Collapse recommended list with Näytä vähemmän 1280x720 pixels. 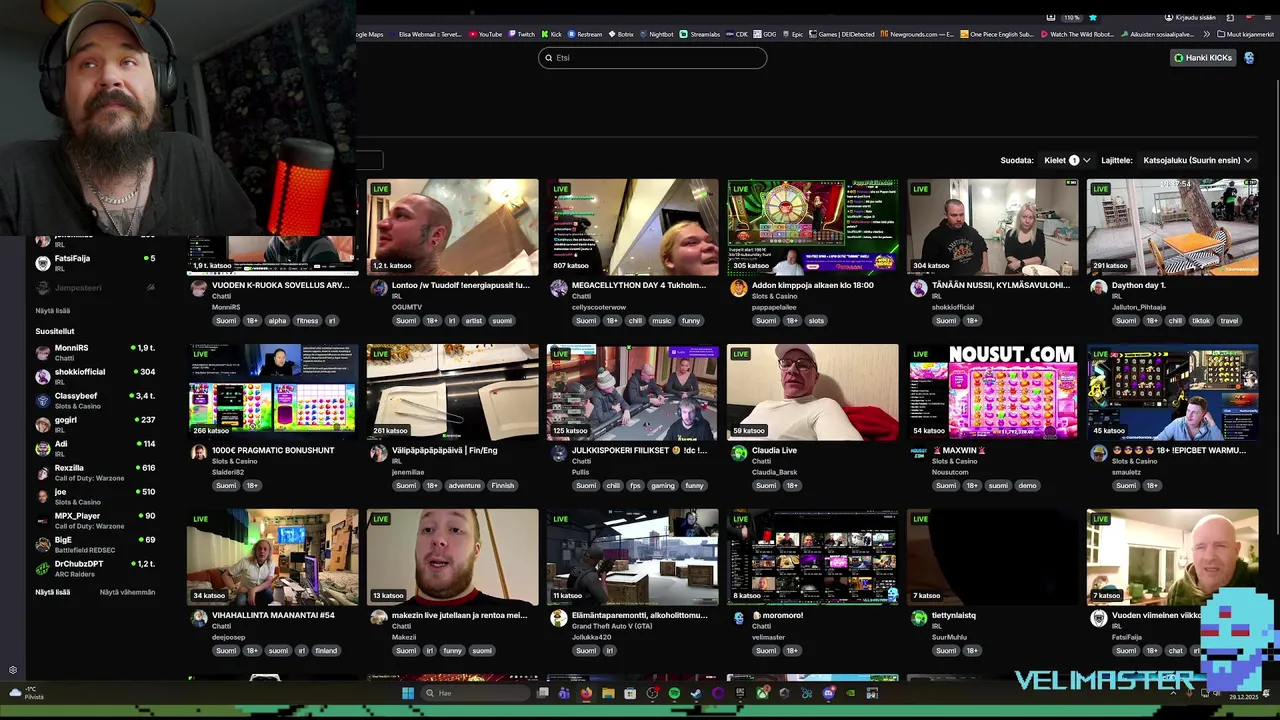(127, 592)
